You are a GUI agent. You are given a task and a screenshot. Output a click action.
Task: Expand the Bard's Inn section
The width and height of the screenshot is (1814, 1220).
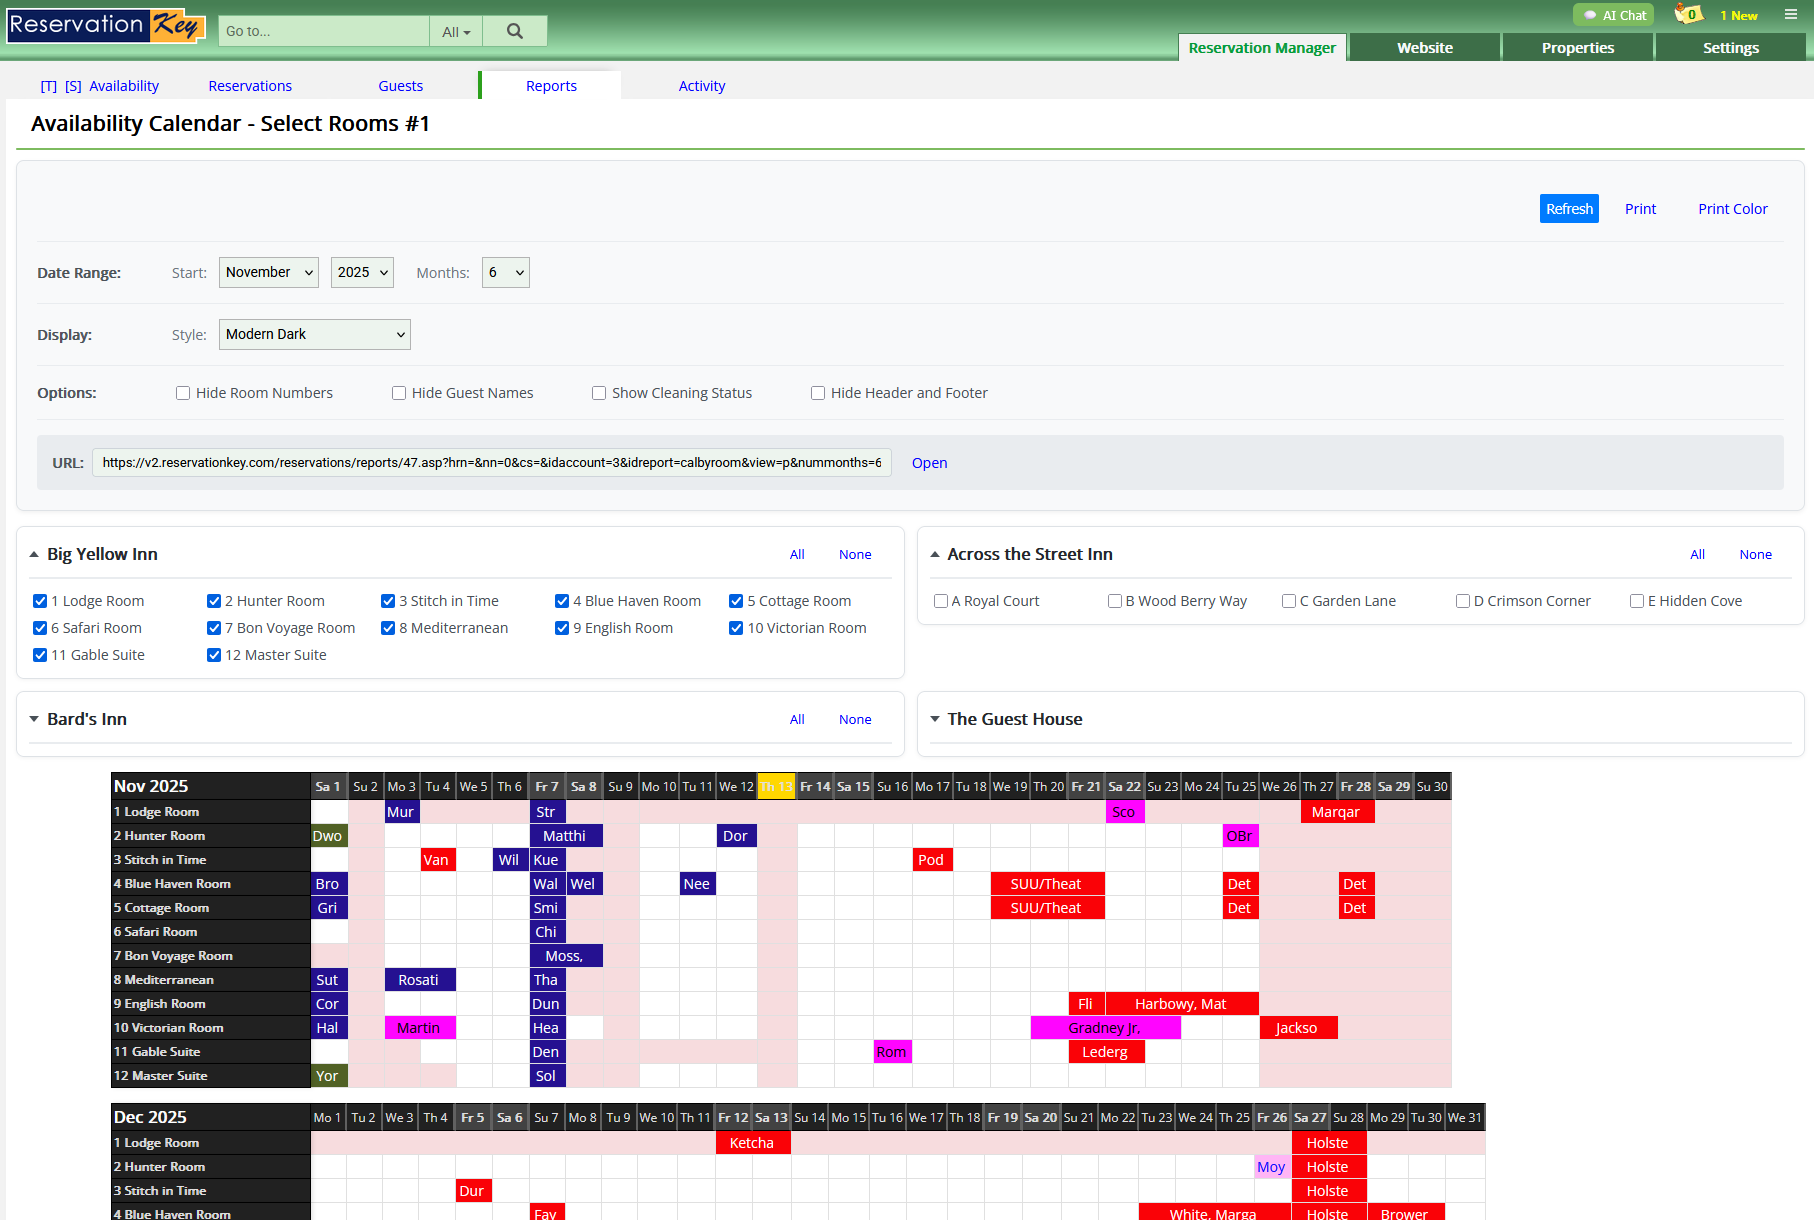click(x=34, y=719)
